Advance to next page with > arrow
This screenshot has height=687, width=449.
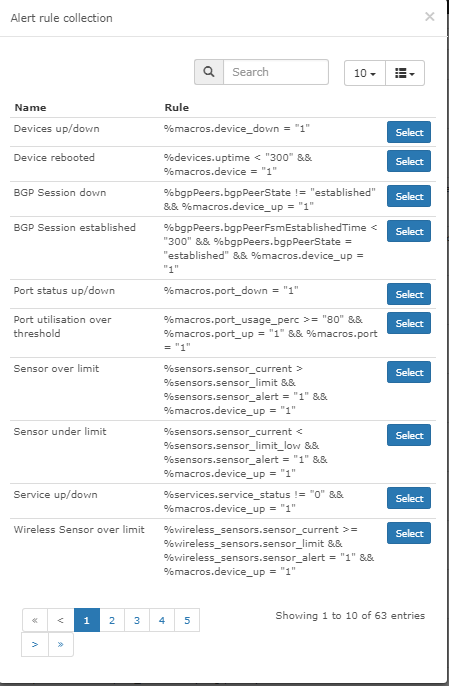[35, 645]
